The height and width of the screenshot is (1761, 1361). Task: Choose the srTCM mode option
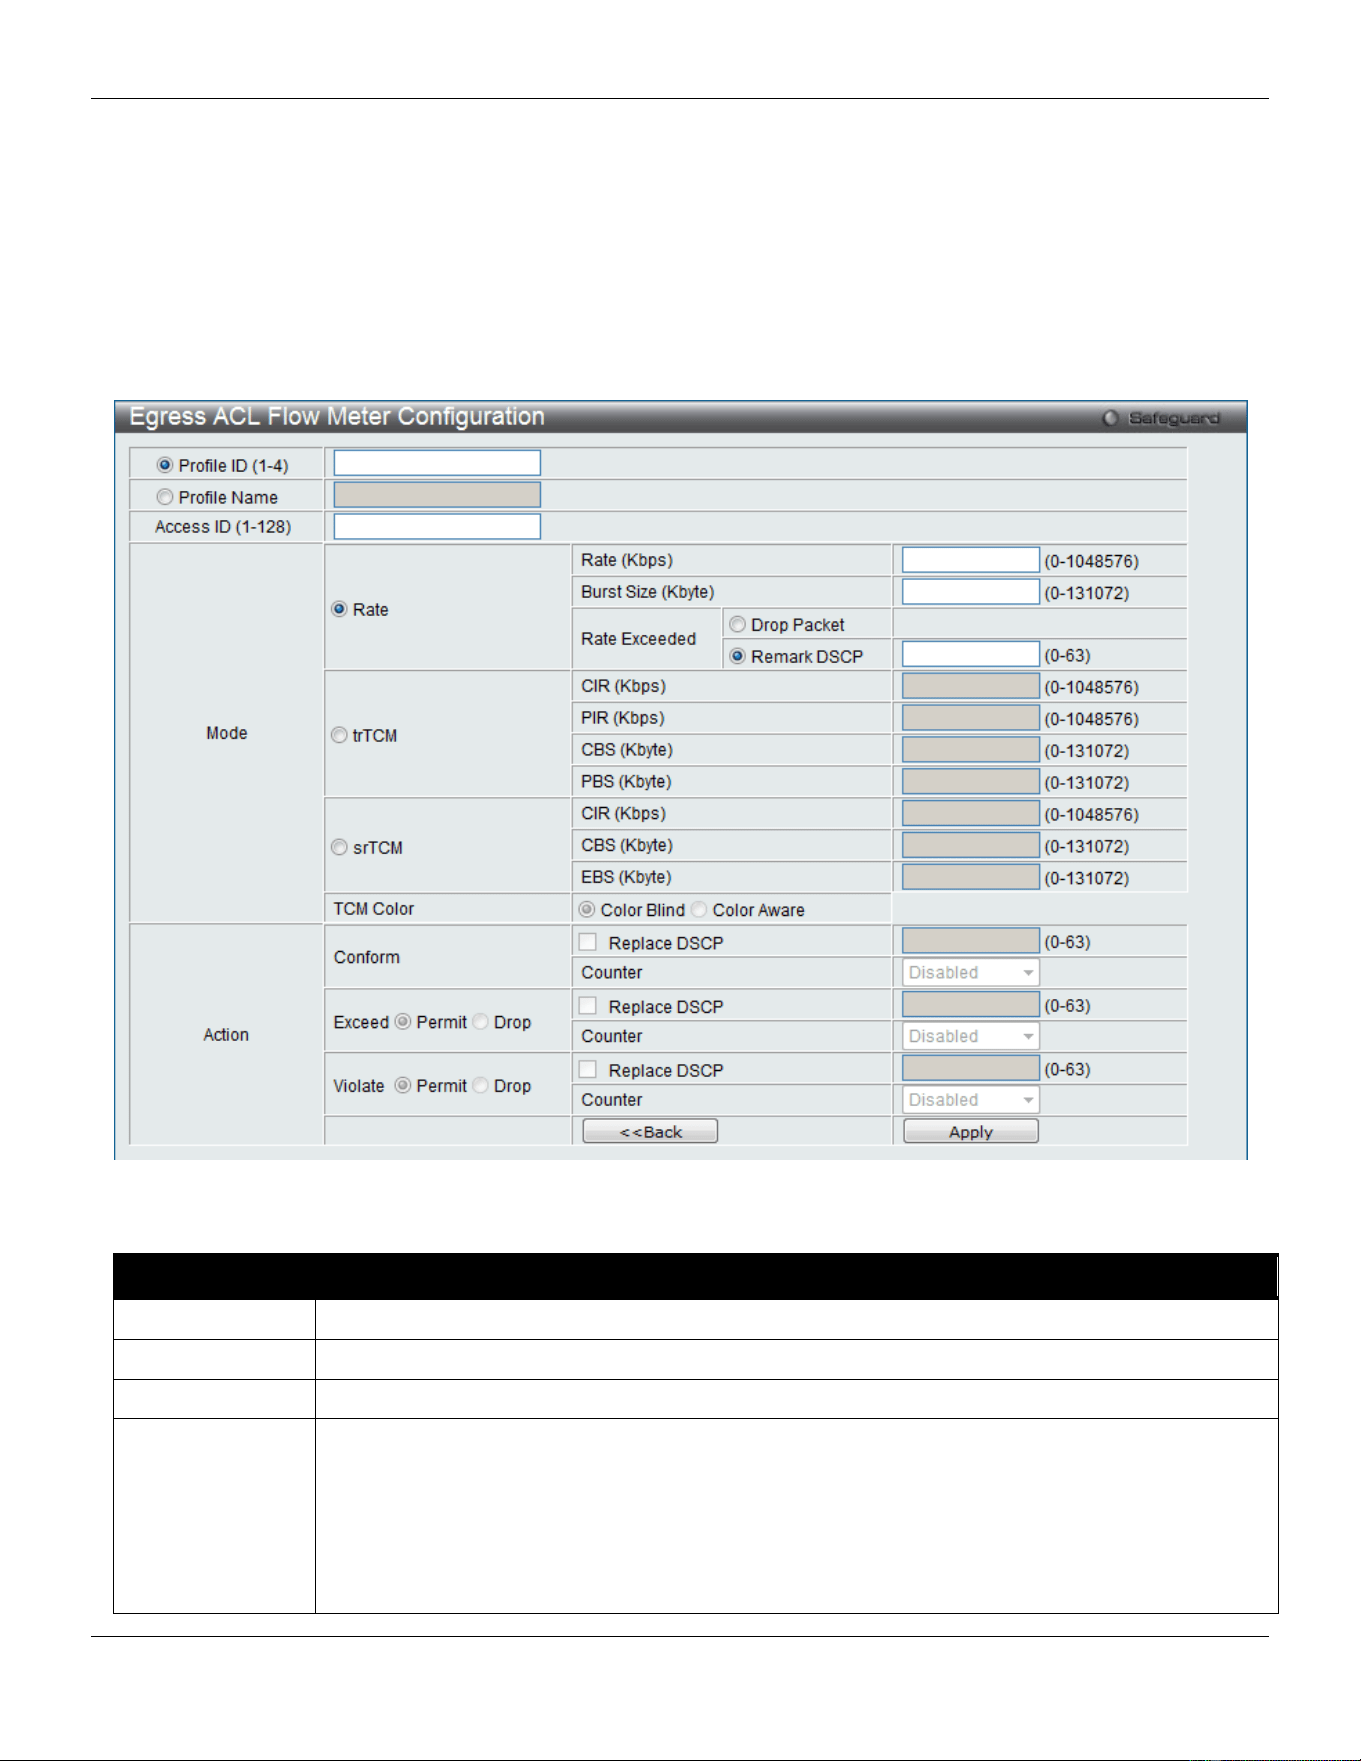[340, 847]
